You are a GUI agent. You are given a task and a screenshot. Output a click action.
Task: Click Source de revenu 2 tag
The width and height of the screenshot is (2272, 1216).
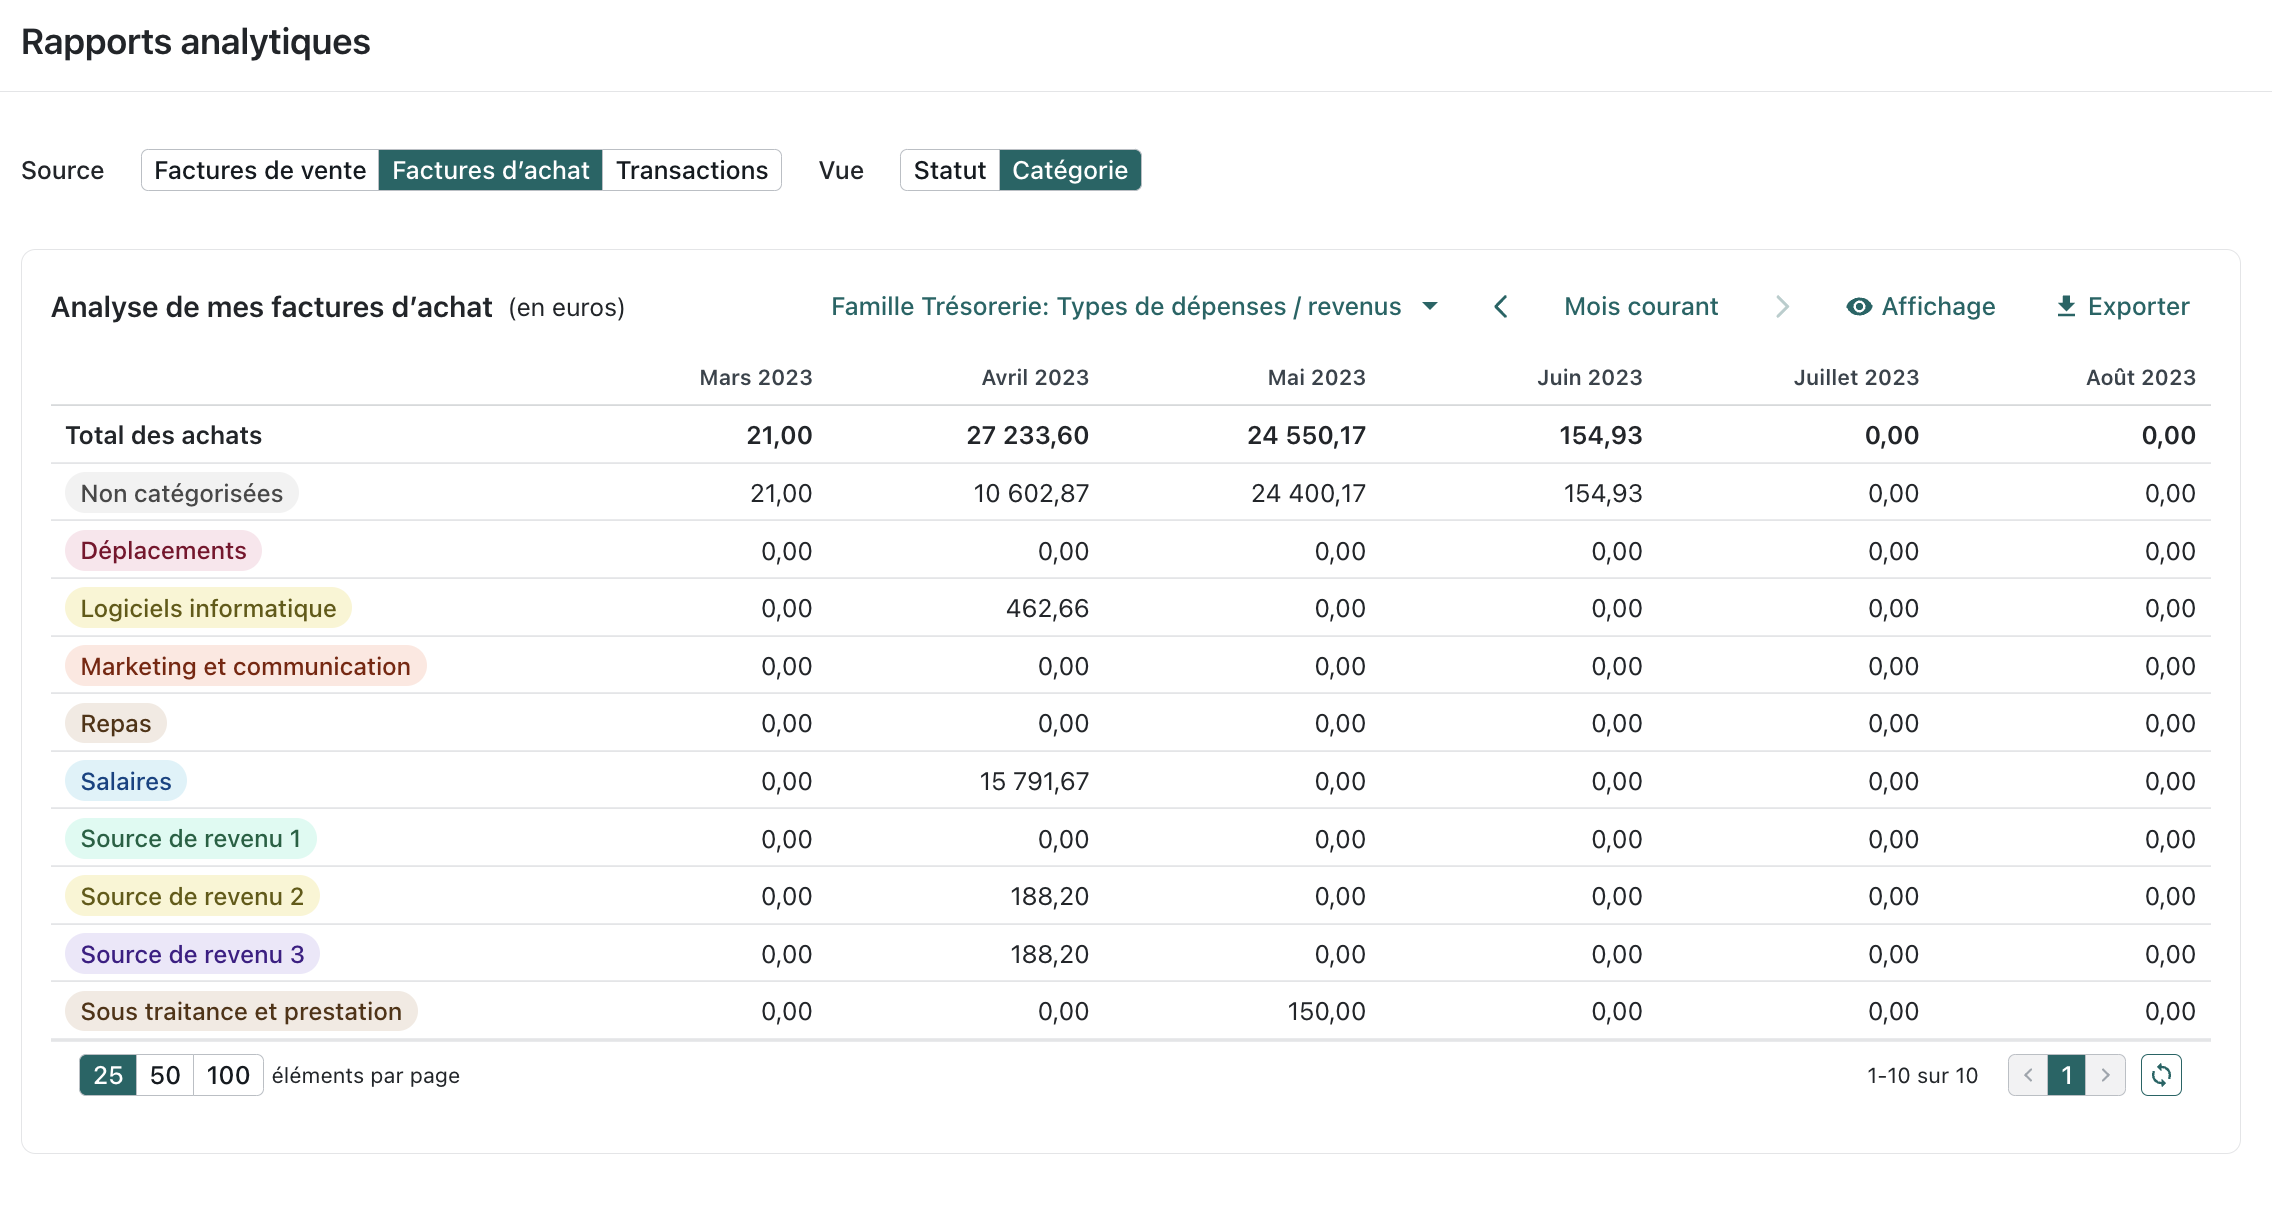(192, 896)
